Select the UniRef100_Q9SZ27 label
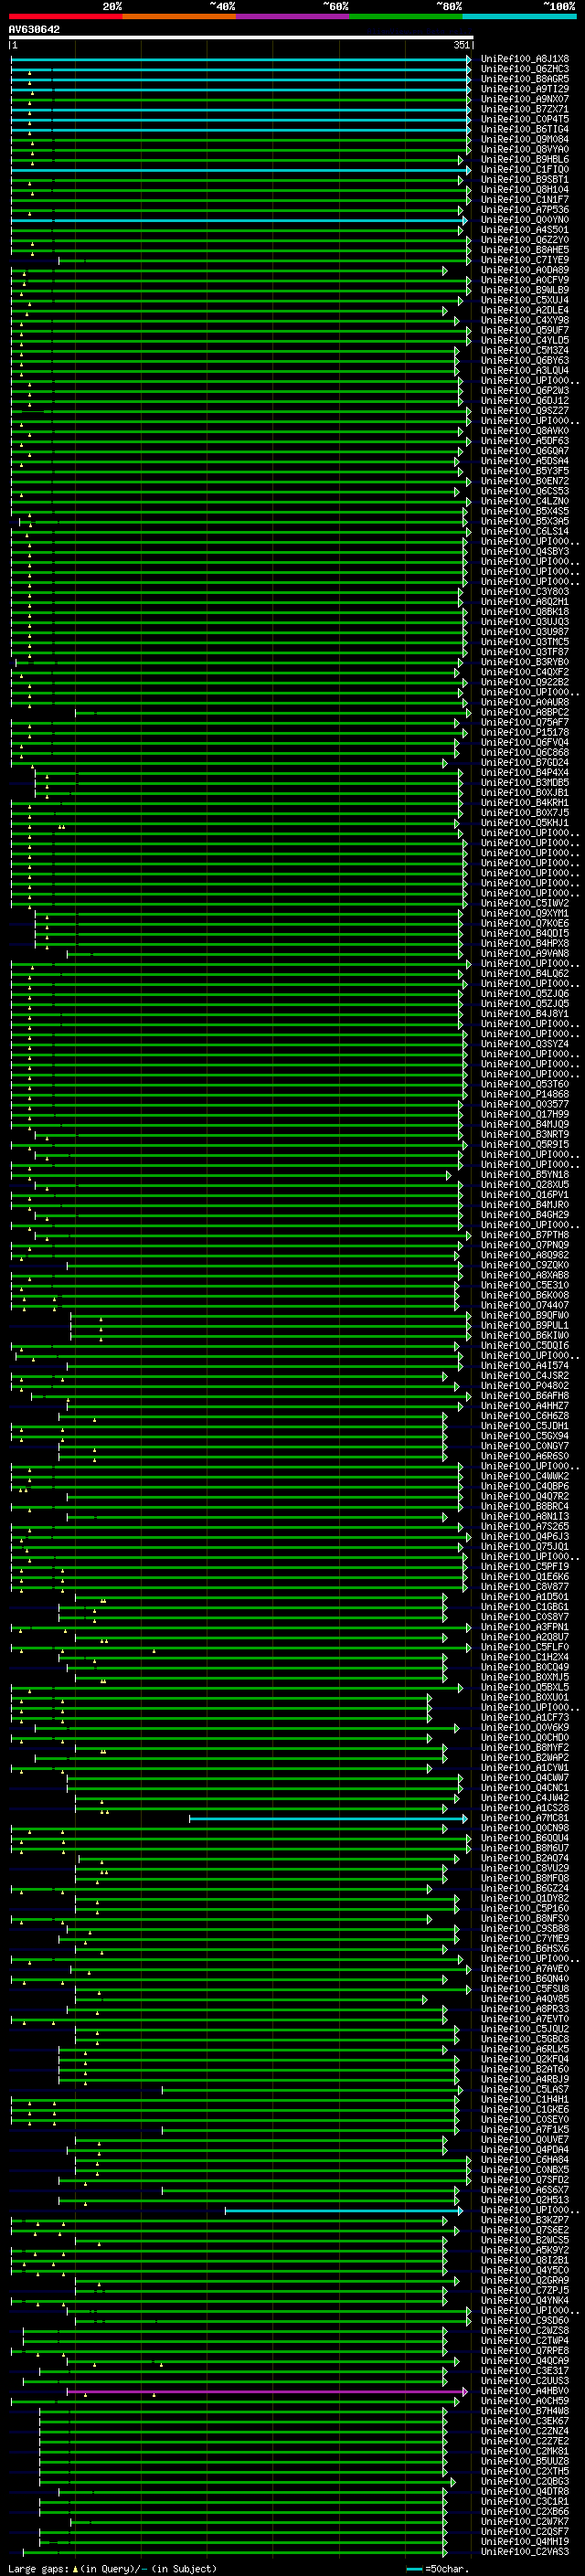Screen dimensions: 585x2576 click(524, 411)
